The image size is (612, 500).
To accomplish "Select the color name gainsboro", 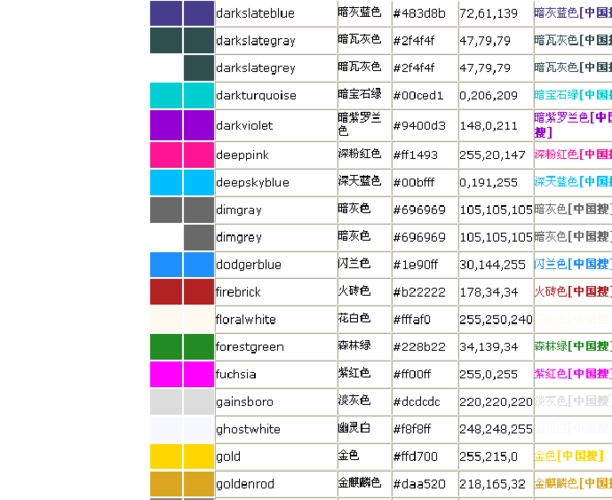I will click(245, 402).
